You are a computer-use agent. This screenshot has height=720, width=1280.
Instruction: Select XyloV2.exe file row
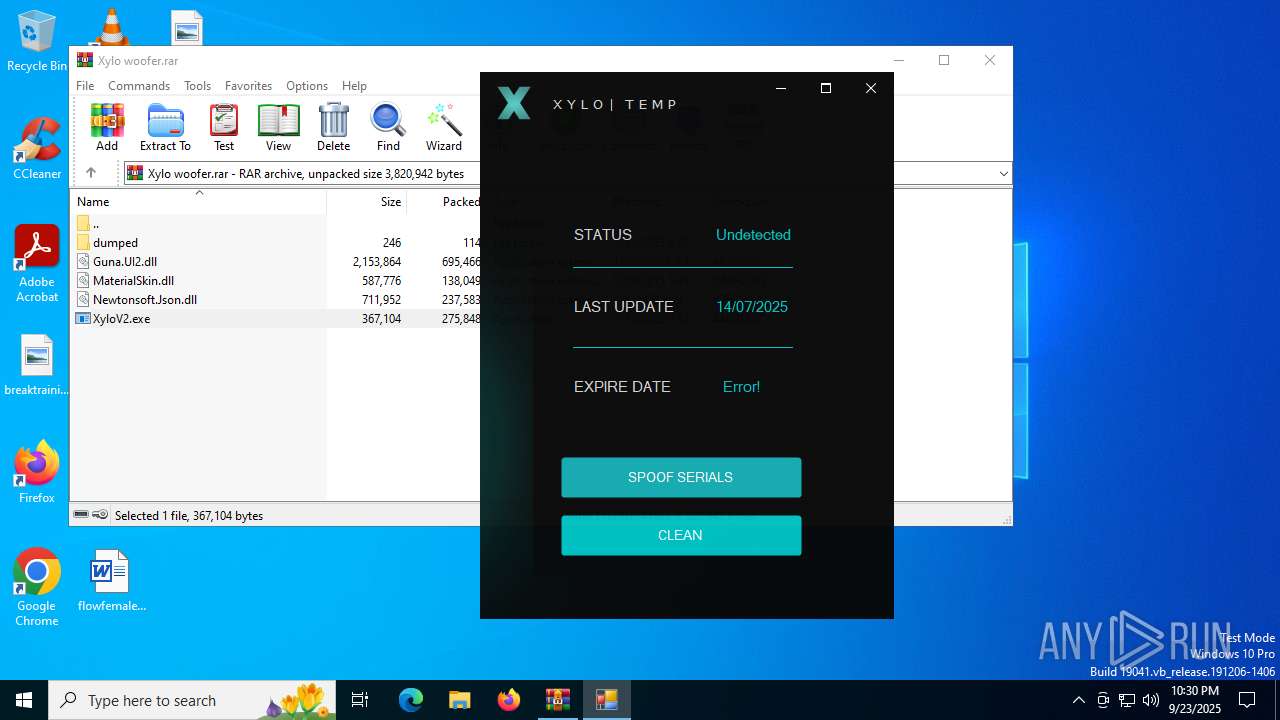pyautogui.click(x=122, y=318)
